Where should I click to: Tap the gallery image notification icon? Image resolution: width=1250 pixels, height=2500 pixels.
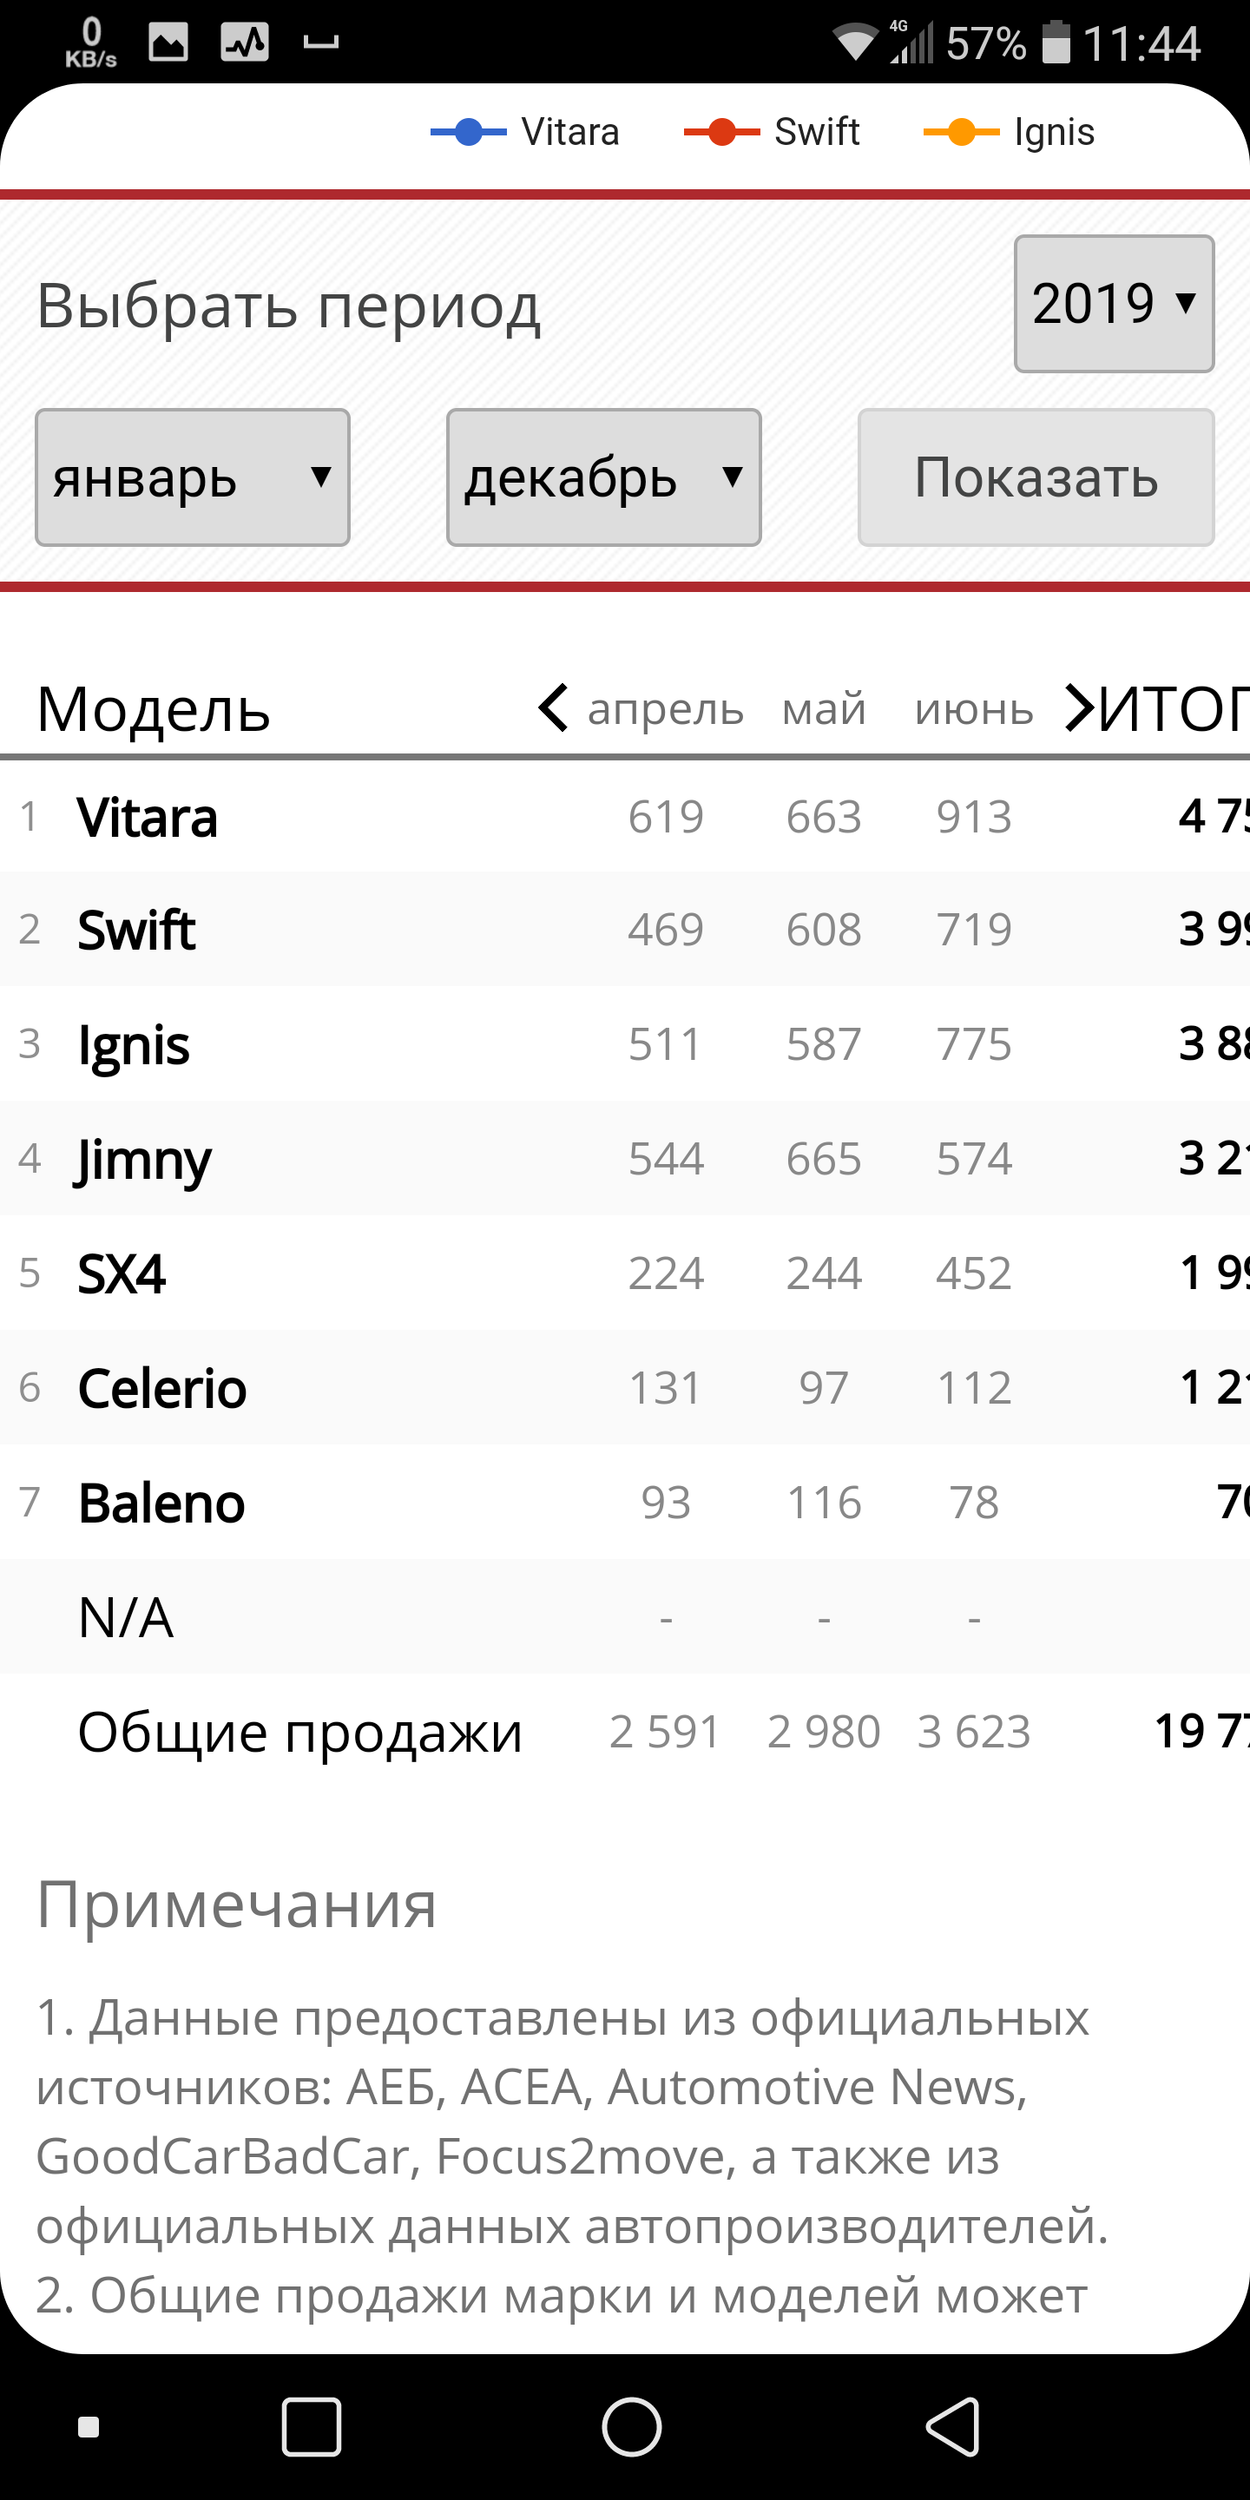[x=168, y=42]
